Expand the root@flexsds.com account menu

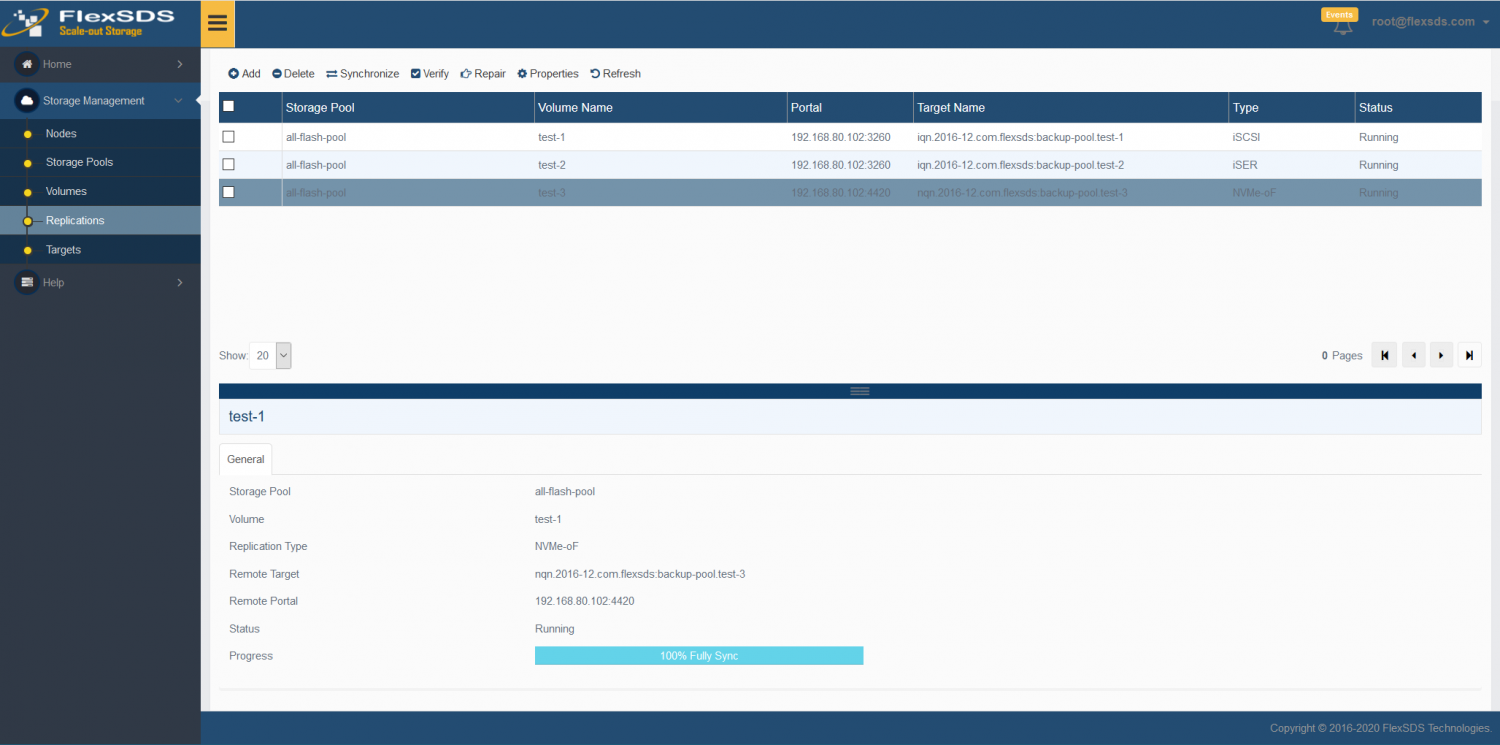point(1430,20)
